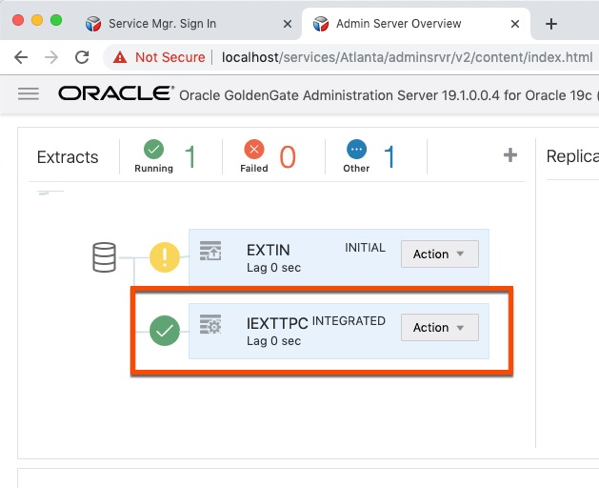The width and height of the screenshot is (599, 488).
Task: Open the Action dropdown for EXTIN
Action: tap(440, 254)
